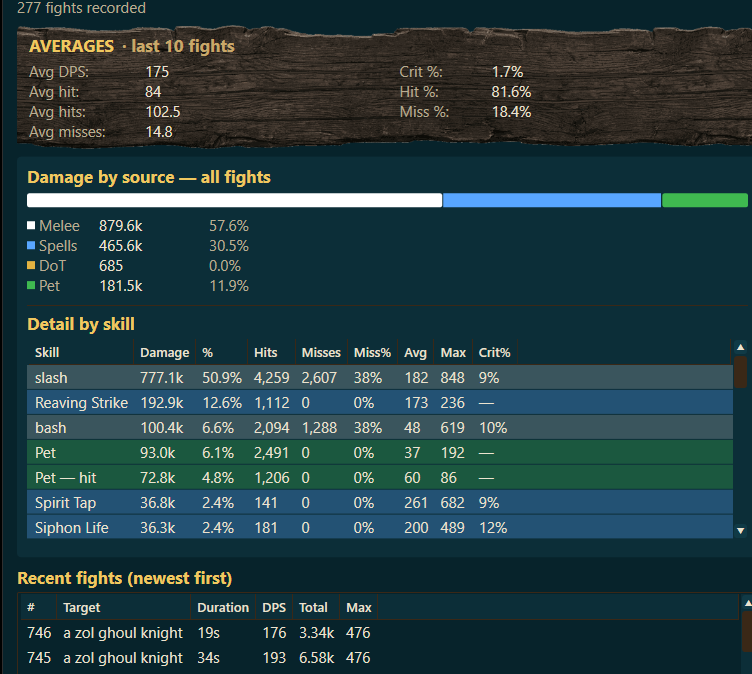This screenshot has height=674, width=752.
Task: Sort recent fights by Duration column header
Action: tap(223, 607)
